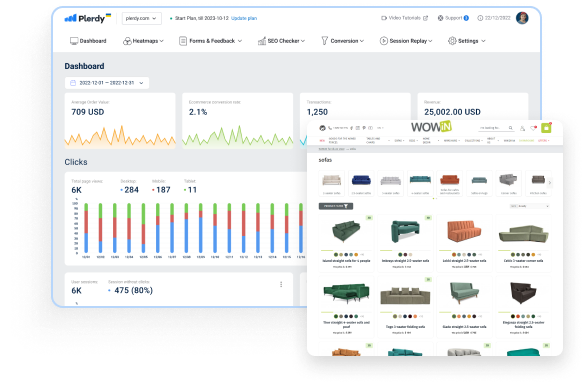This screenshot has width=584, height=384.
Task: Pick the orange color swatch under orange sofa
Action: tap(454, 254)
